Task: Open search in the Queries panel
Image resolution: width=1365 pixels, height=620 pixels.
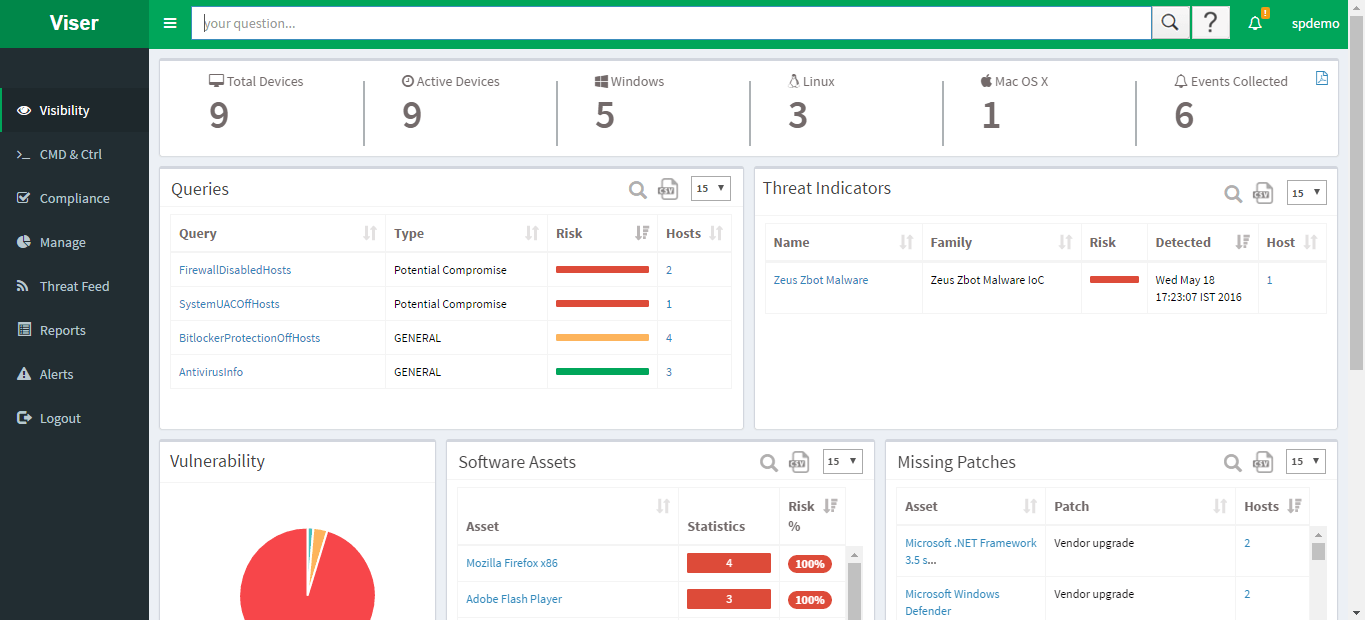Action: click(x=637, y=189)
